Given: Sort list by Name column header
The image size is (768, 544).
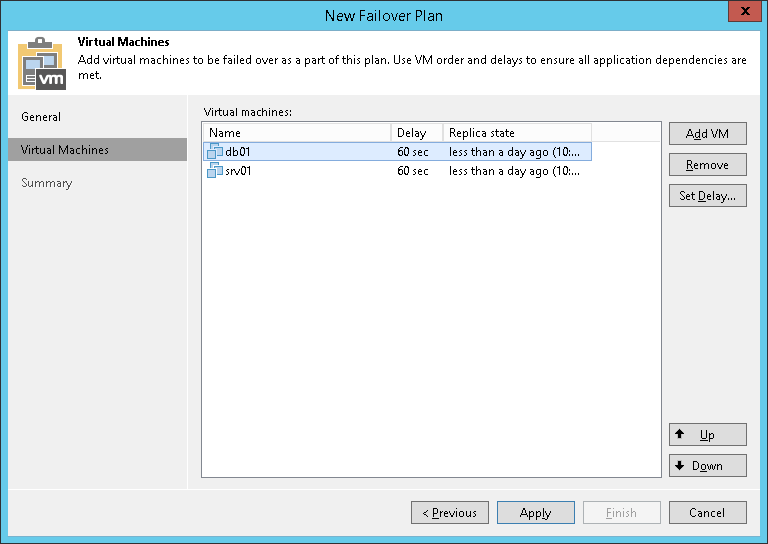Looking at the screenshot, I should pyautogui.click(x=296, y=133).
